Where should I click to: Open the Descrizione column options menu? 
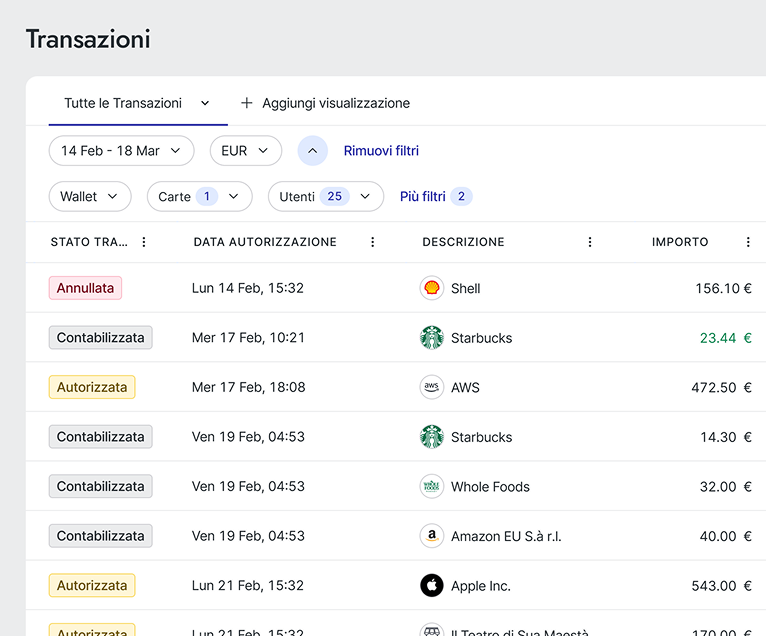click(590, 242)
